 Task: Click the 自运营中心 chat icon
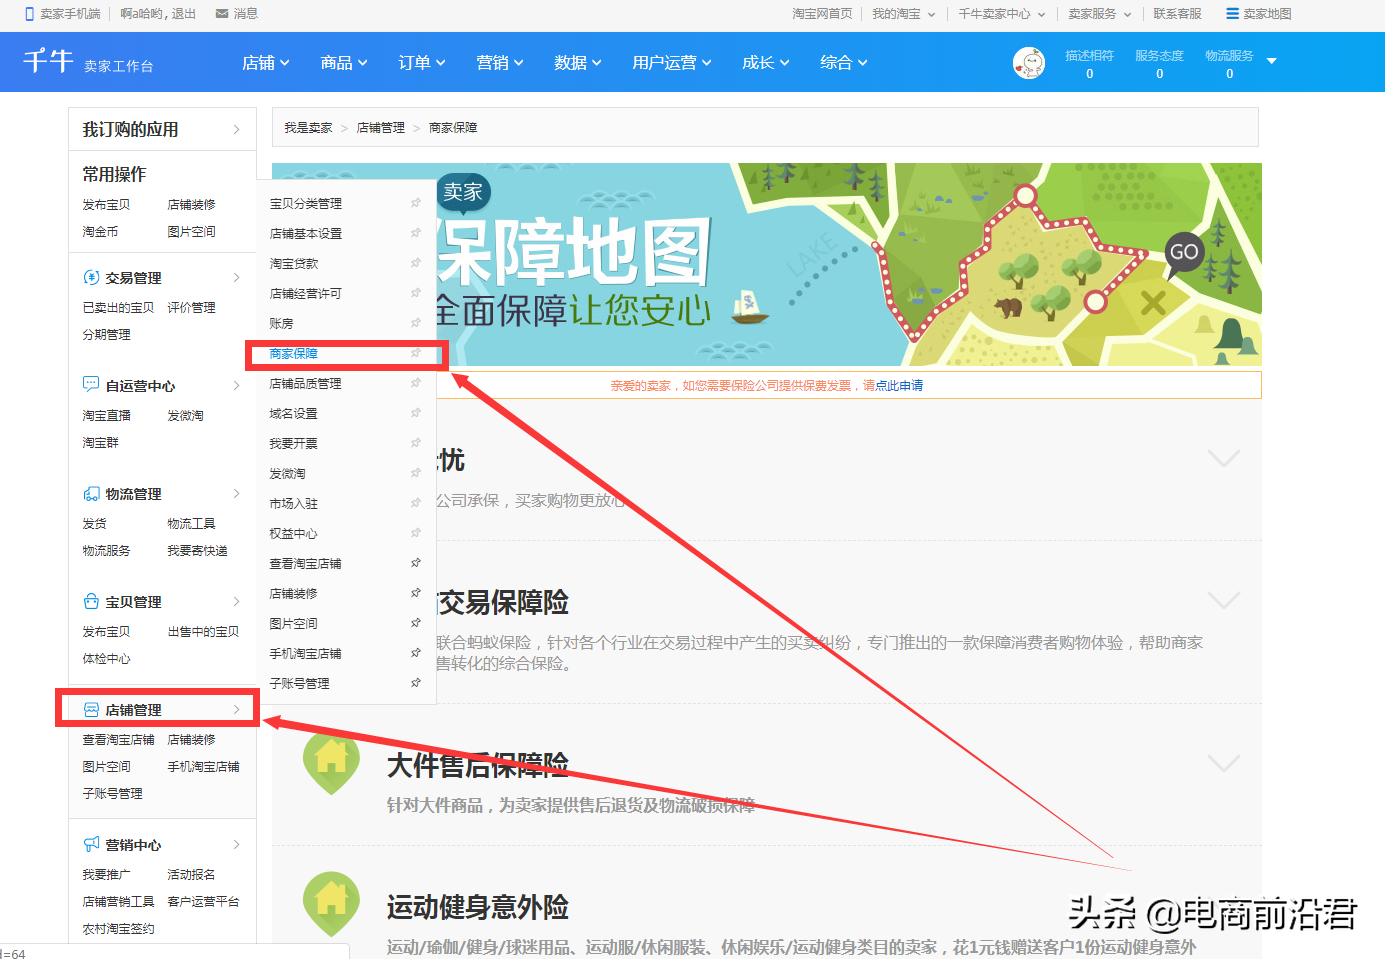(91, 385)
